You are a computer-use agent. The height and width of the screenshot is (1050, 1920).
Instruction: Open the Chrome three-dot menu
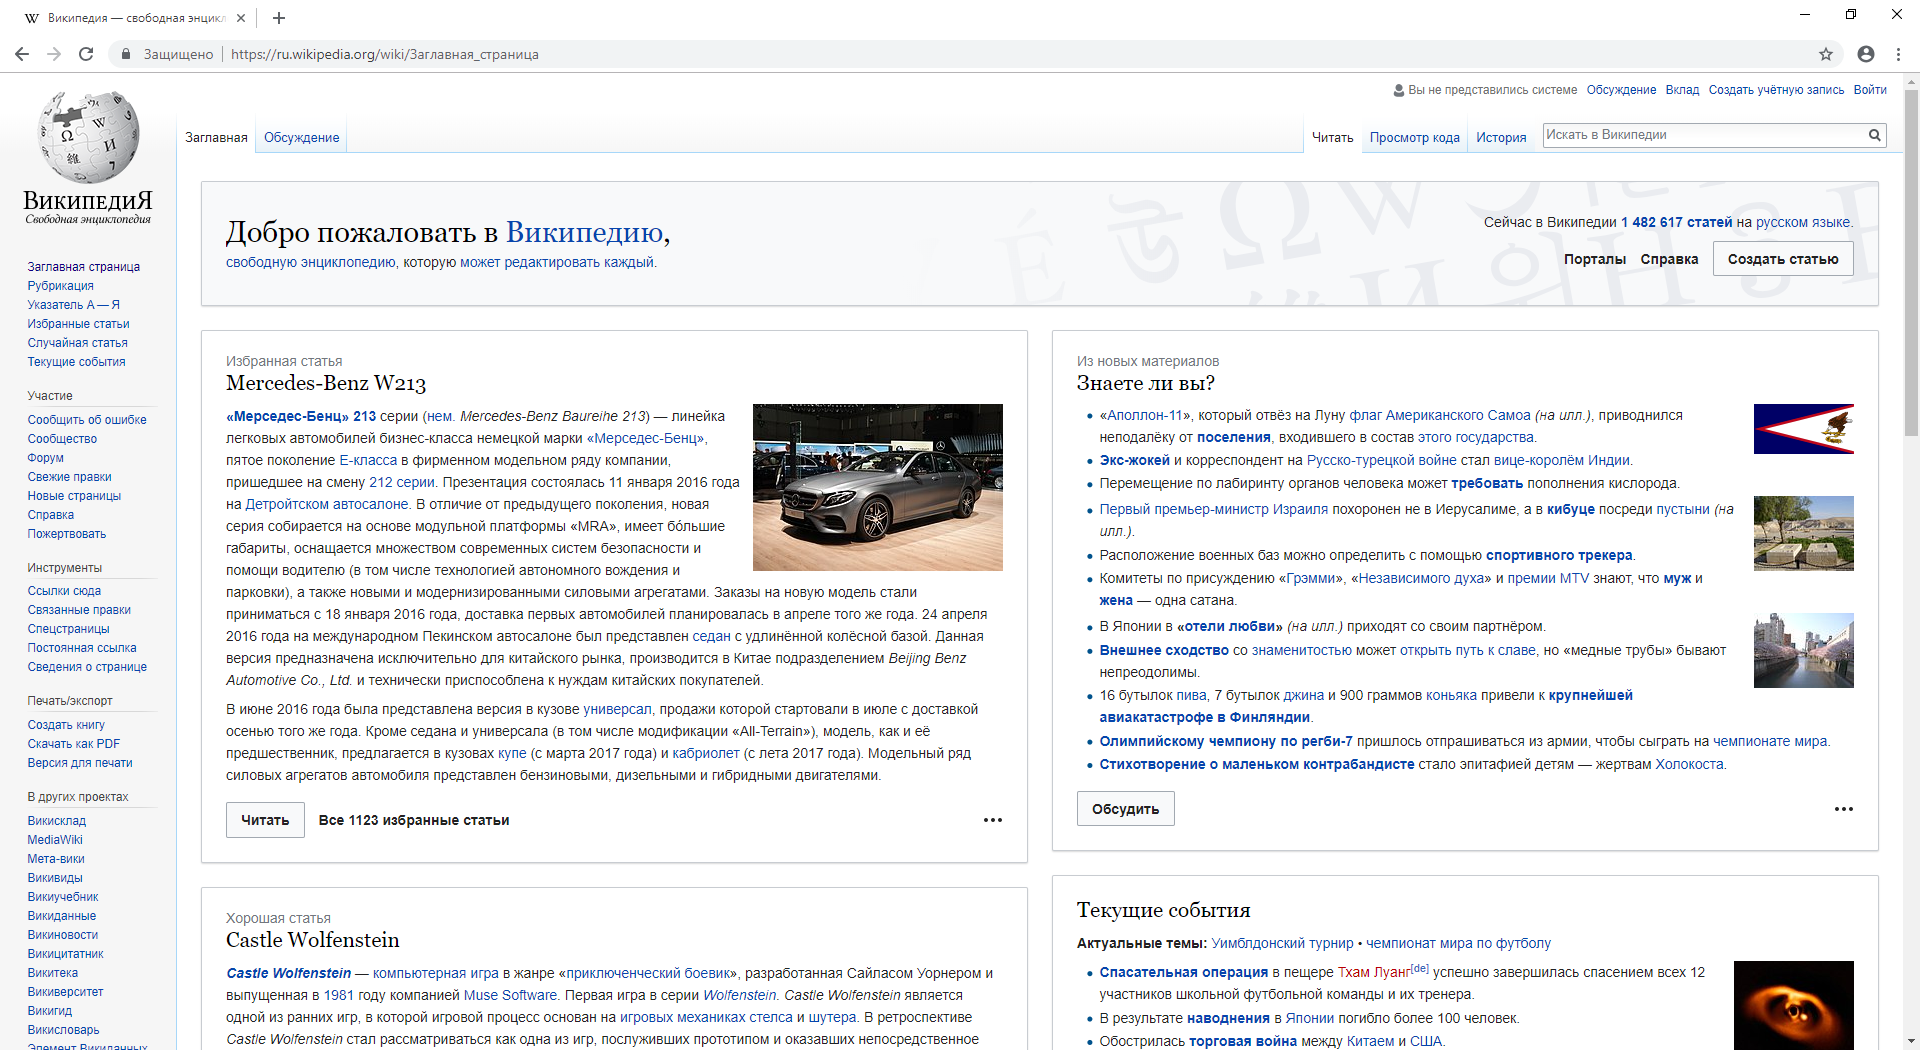pyautogui.click(x=1898, y=54)
